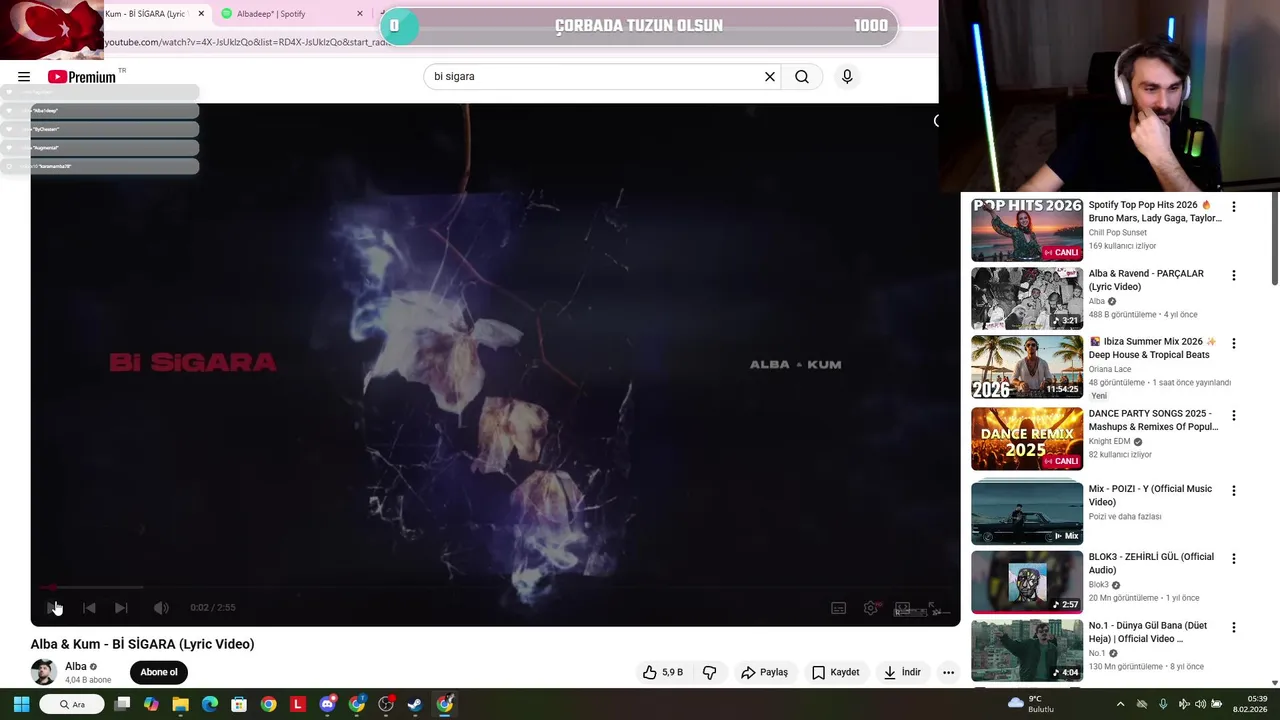This screenshot has width=1280, height=720.
Task: Open the YouTube guide hamburger menu
Action: coord(24,77)
